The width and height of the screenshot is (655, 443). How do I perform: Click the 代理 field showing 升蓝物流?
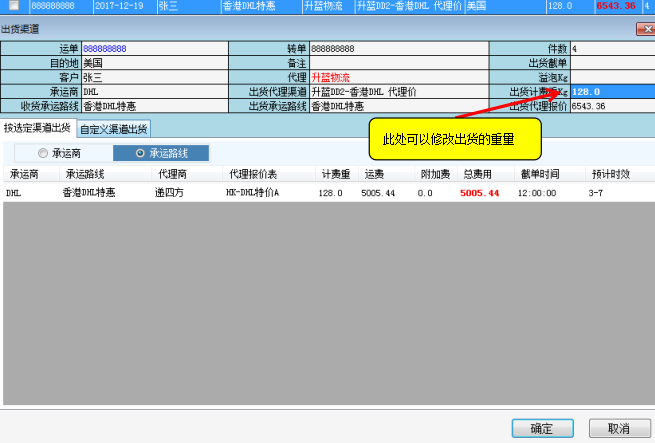point(398,77)
